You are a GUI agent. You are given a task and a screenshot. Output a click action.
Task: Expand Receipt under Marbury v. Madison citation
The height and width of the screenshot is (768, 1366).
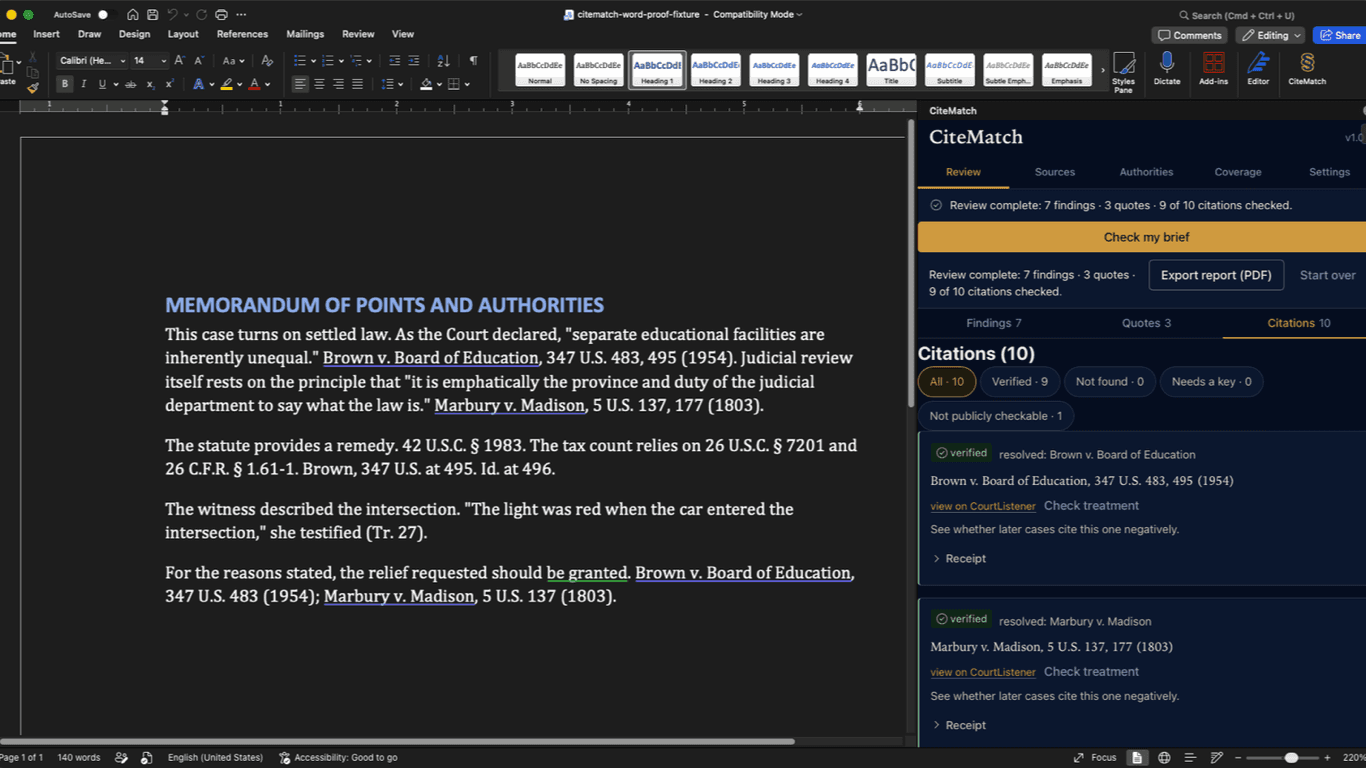coord(959,725)
